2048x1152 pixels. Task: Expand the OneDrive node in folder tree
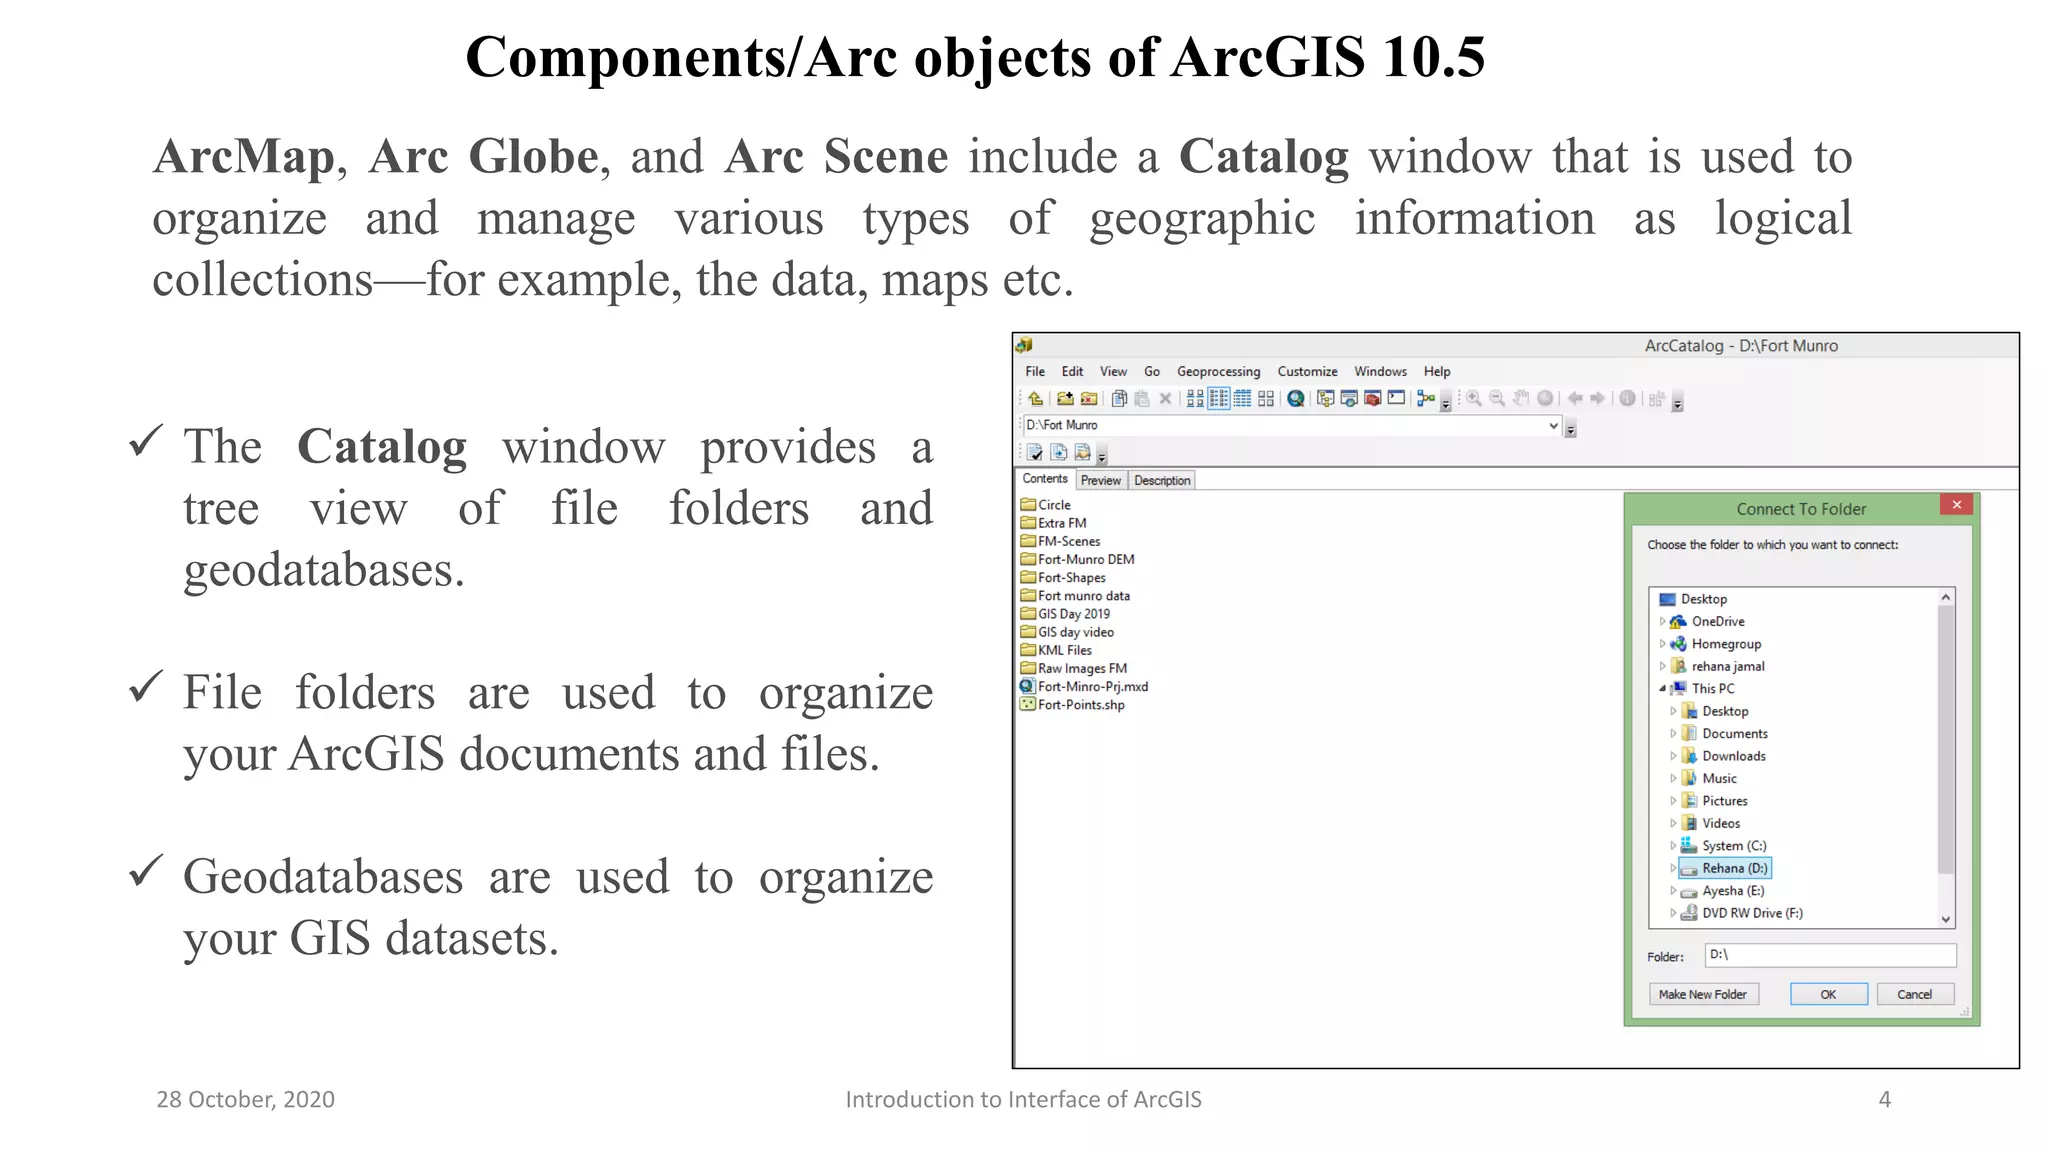tap(1662, 622)
